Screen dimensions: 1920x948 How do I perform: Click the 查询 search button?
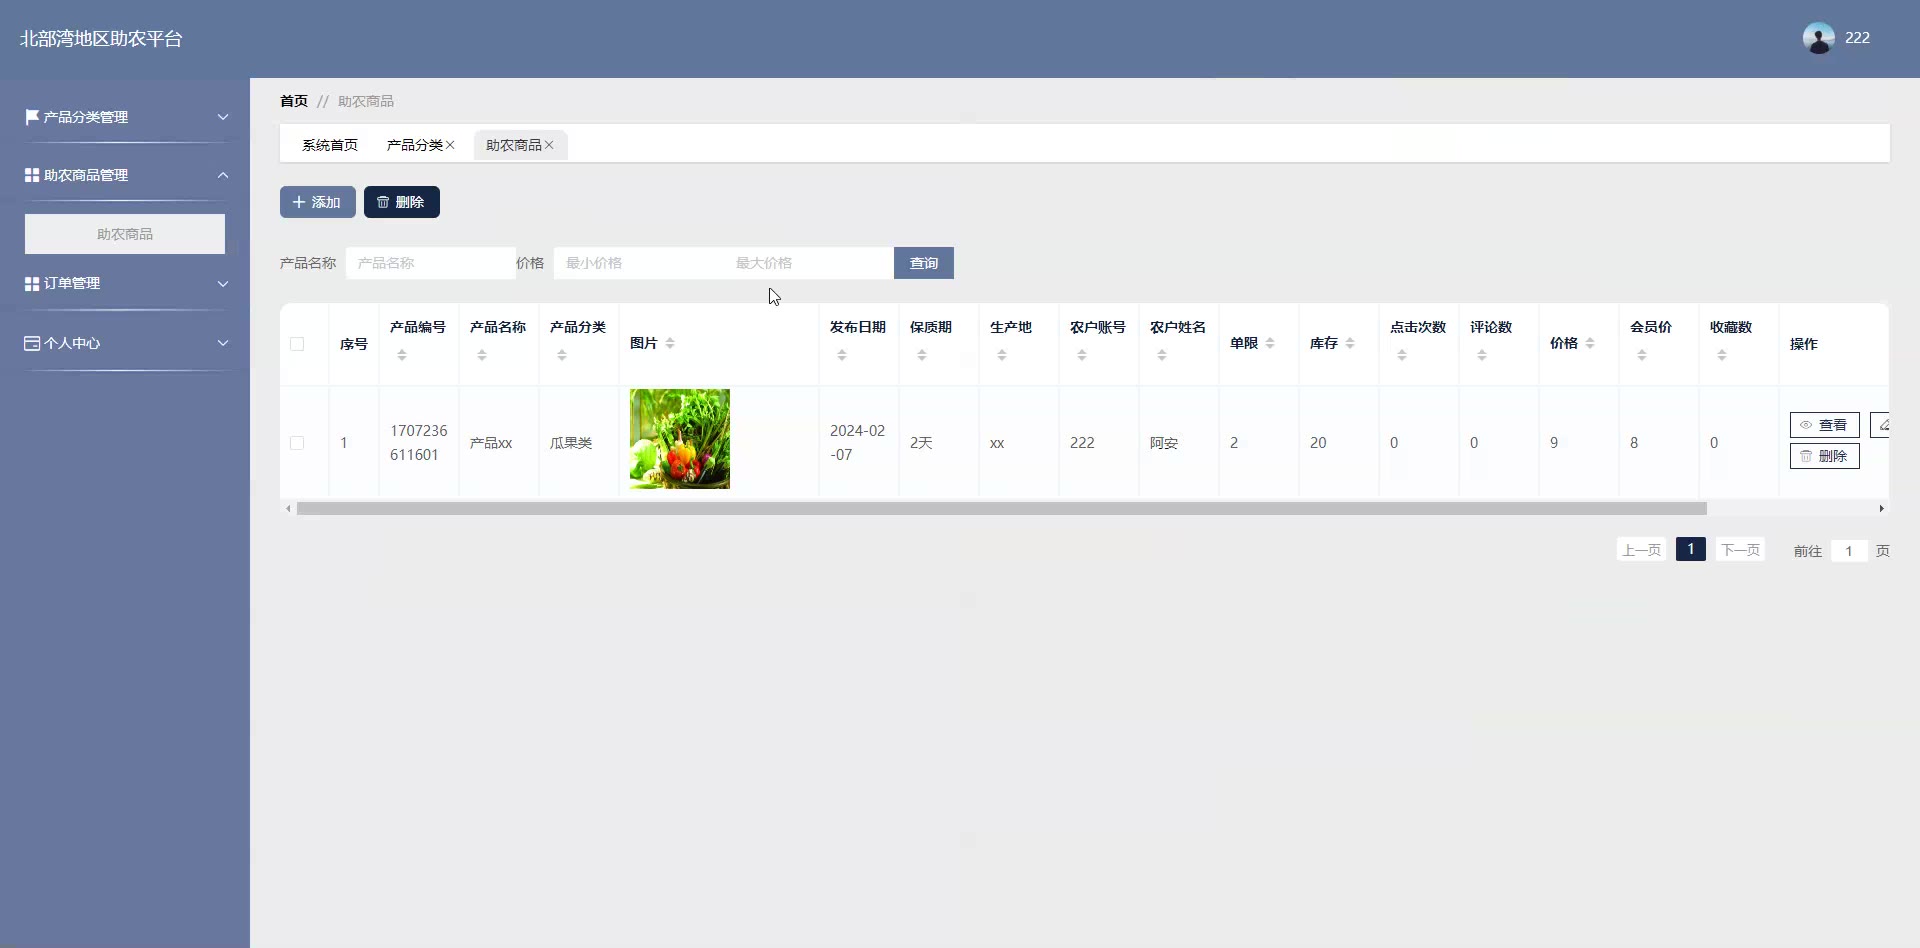click(x=924, y=263)
